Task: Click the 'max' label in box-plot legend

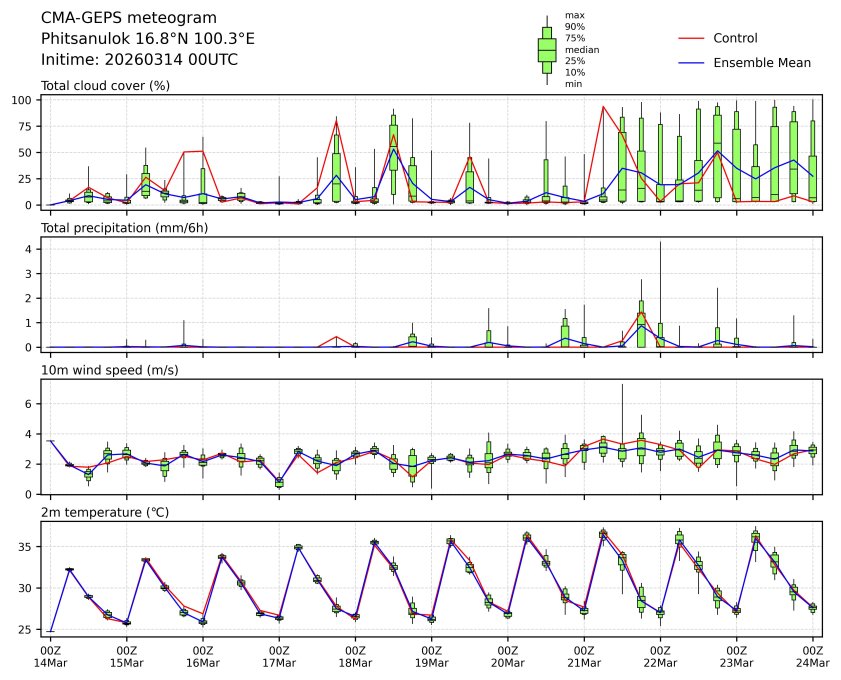Action: point(574,16)
